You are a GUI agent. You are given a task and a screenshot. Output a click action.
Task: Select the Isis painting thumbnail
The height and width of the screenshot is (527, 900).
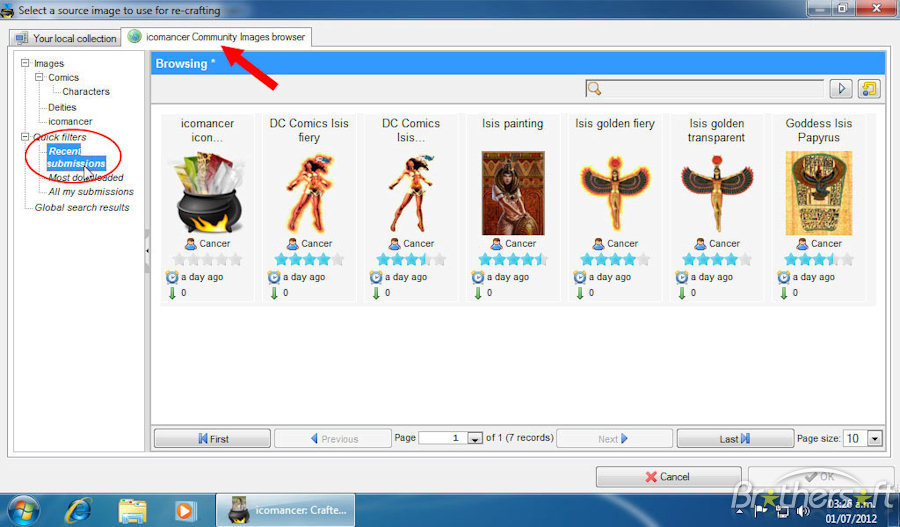click(513, 193)
